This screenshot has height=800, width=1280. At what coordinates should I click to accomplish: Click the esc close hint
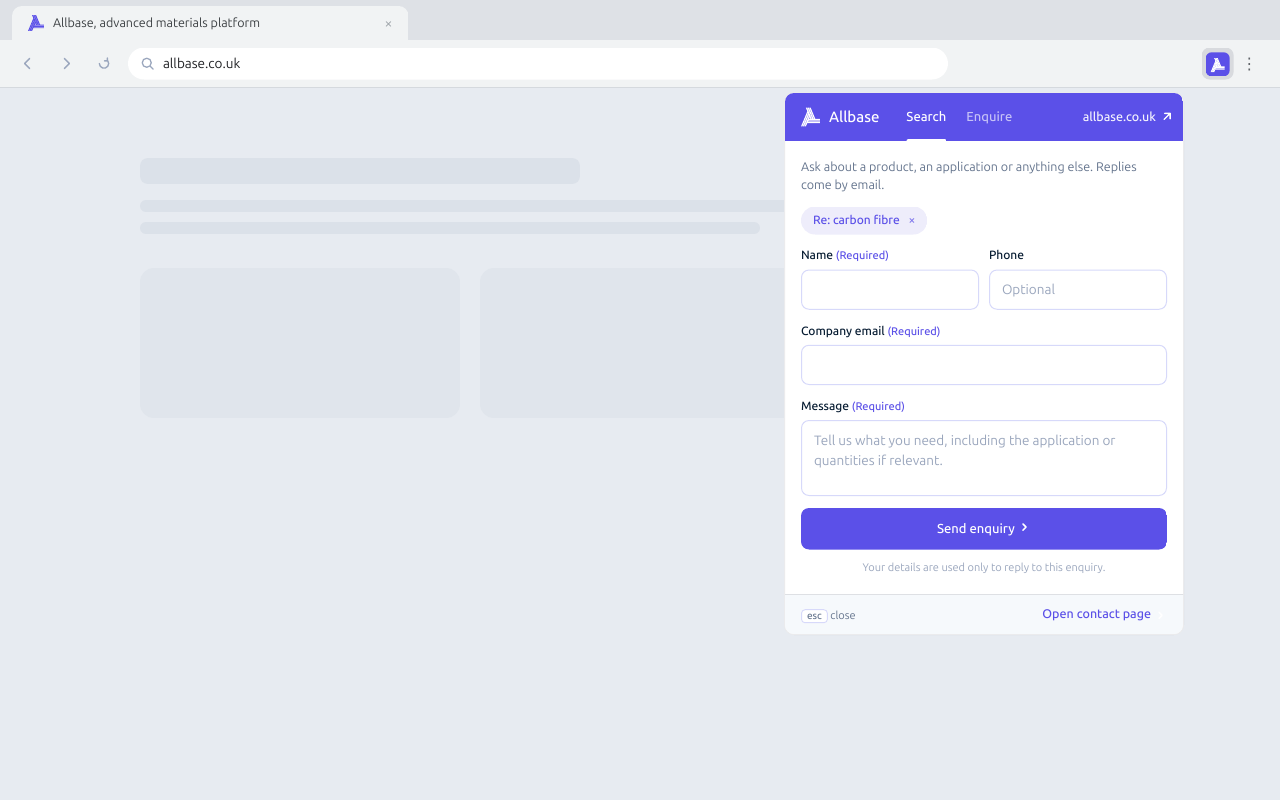coord(828,615)
